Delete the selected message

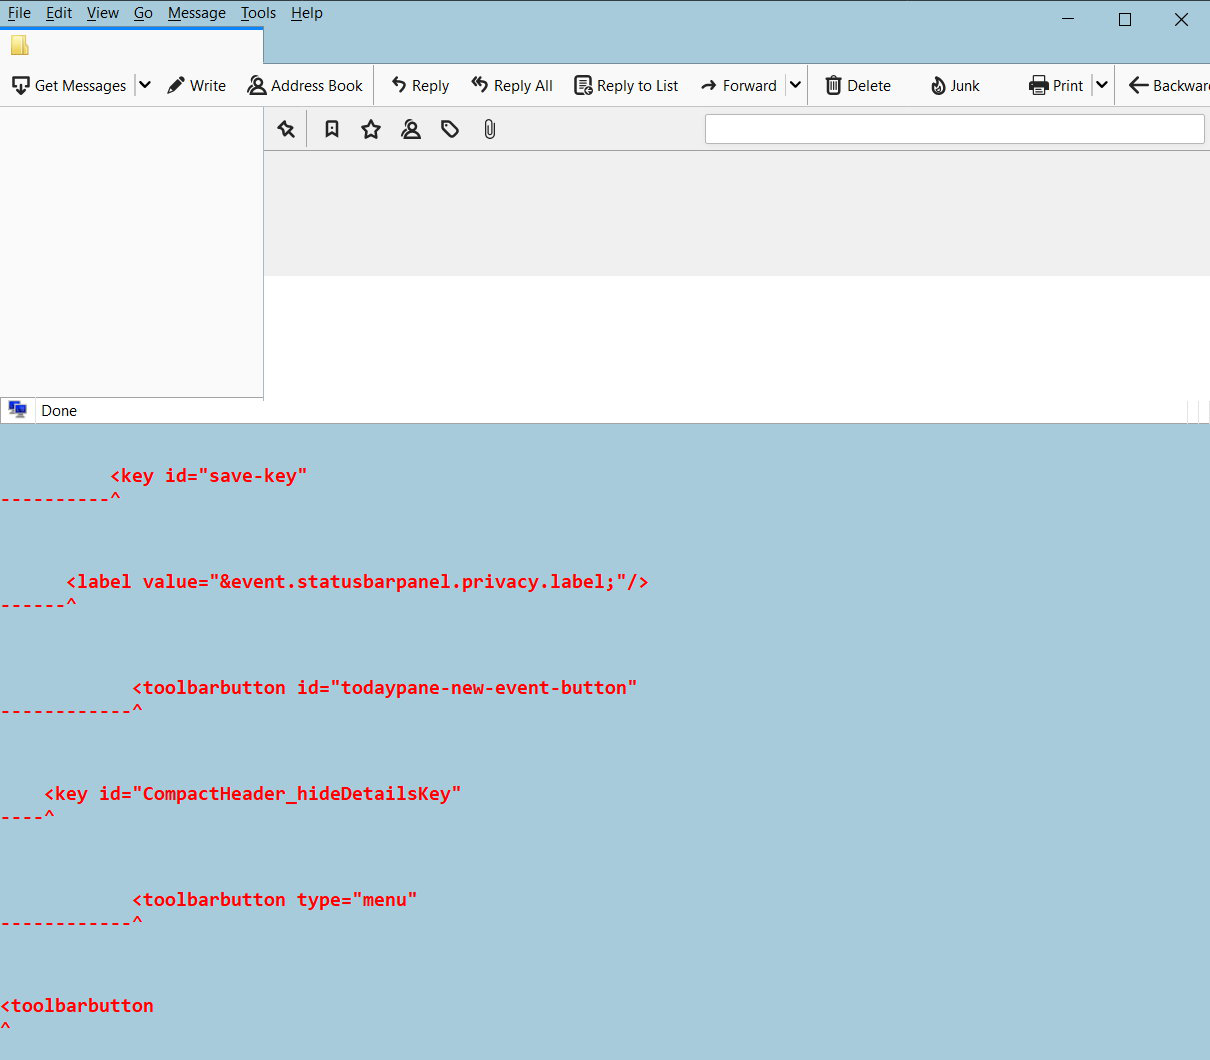[858, 86]
